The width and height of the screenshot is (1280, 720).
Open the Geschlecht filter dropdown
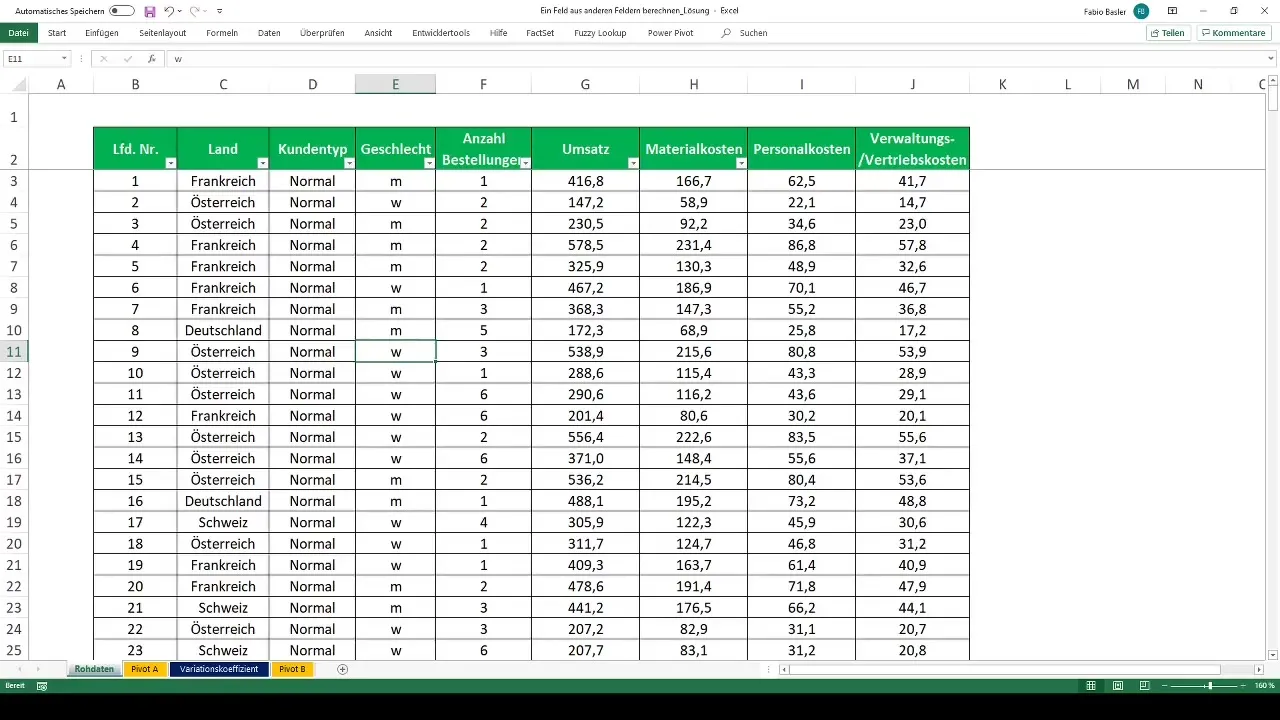(429, 162)
